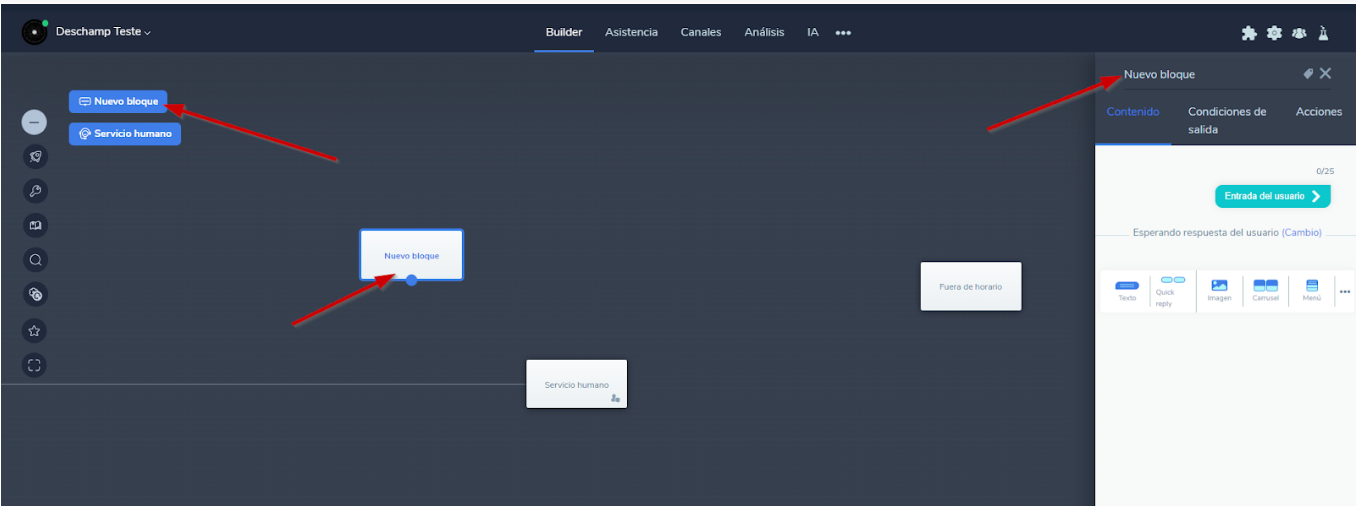Select the Fuera de horario block
Viewport: 1356px width, 507px height.
pyautogui.click(x=970, y=286)
